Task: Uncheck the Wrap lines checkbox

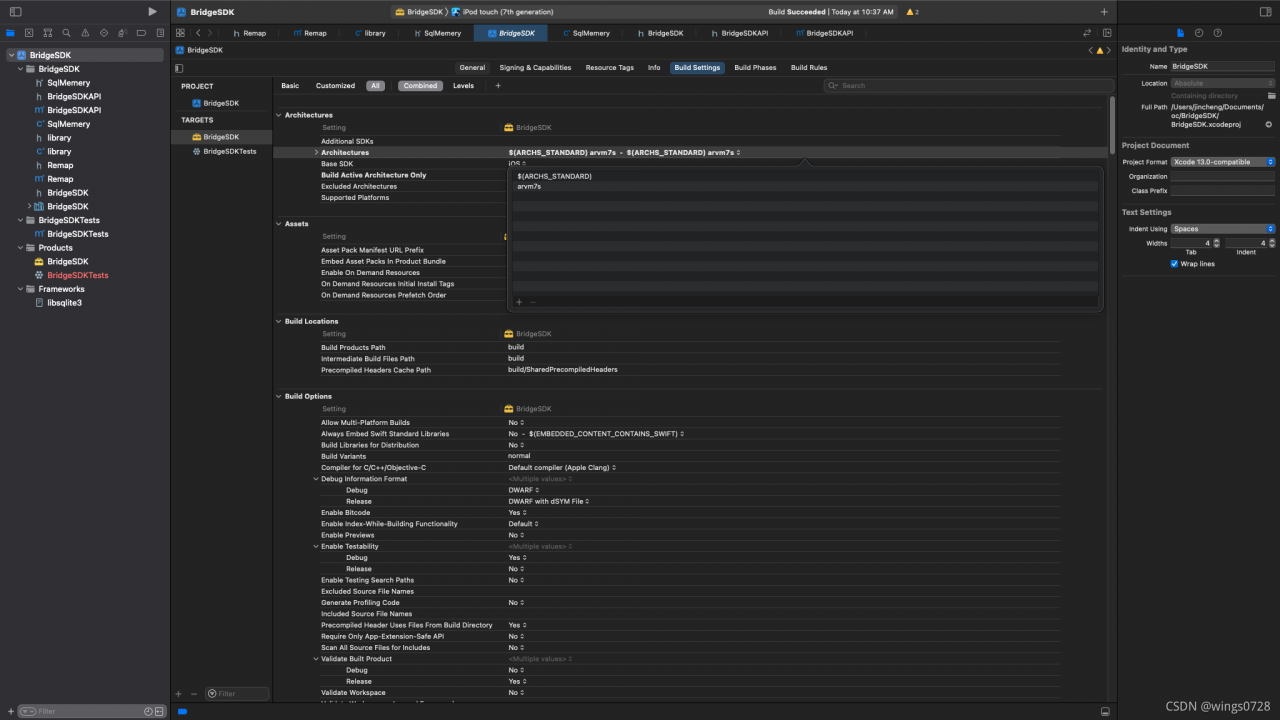Action: point(1174,264)
